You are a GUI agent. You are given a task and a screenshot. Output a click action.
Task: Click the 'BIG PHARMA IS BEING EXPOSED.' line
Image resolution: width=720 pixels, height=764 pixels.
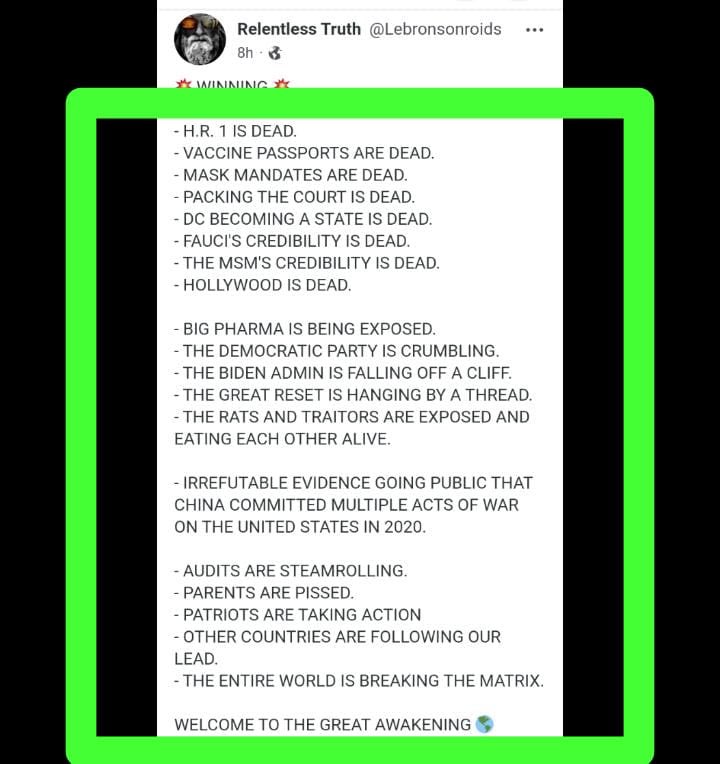coord(305,329)
